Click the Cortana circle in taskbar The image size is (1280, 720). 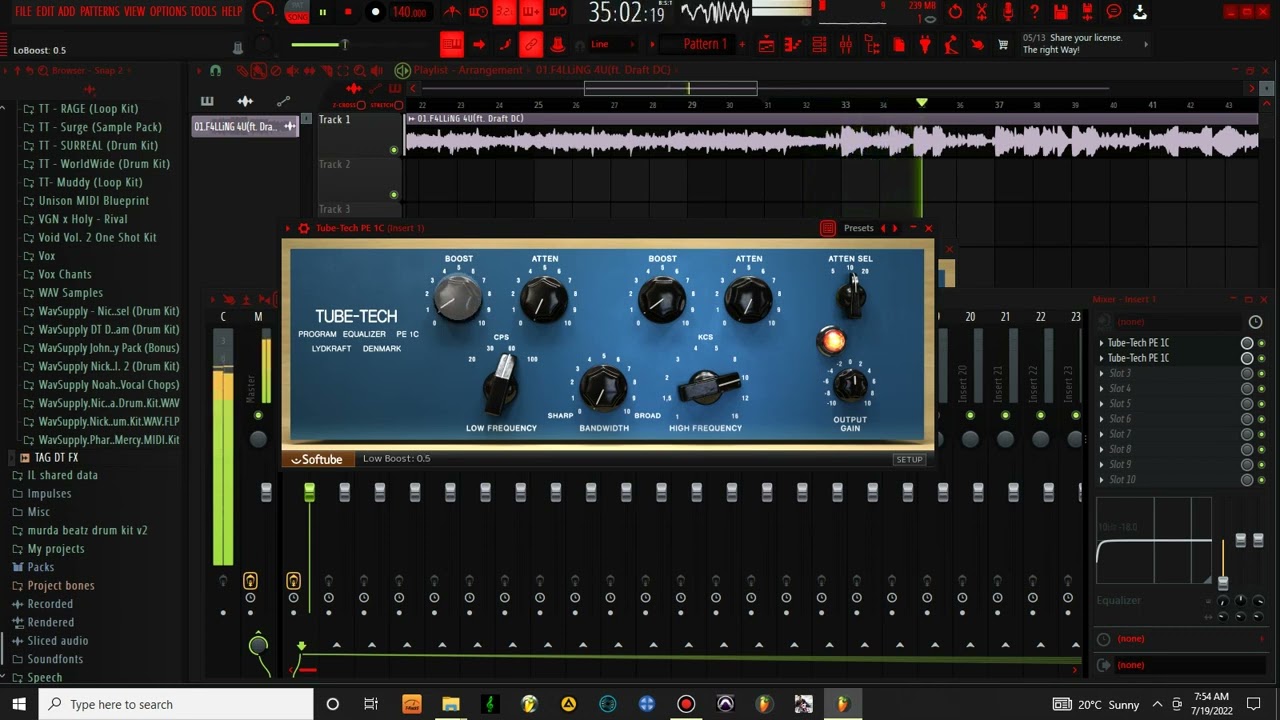pos(332,704)
